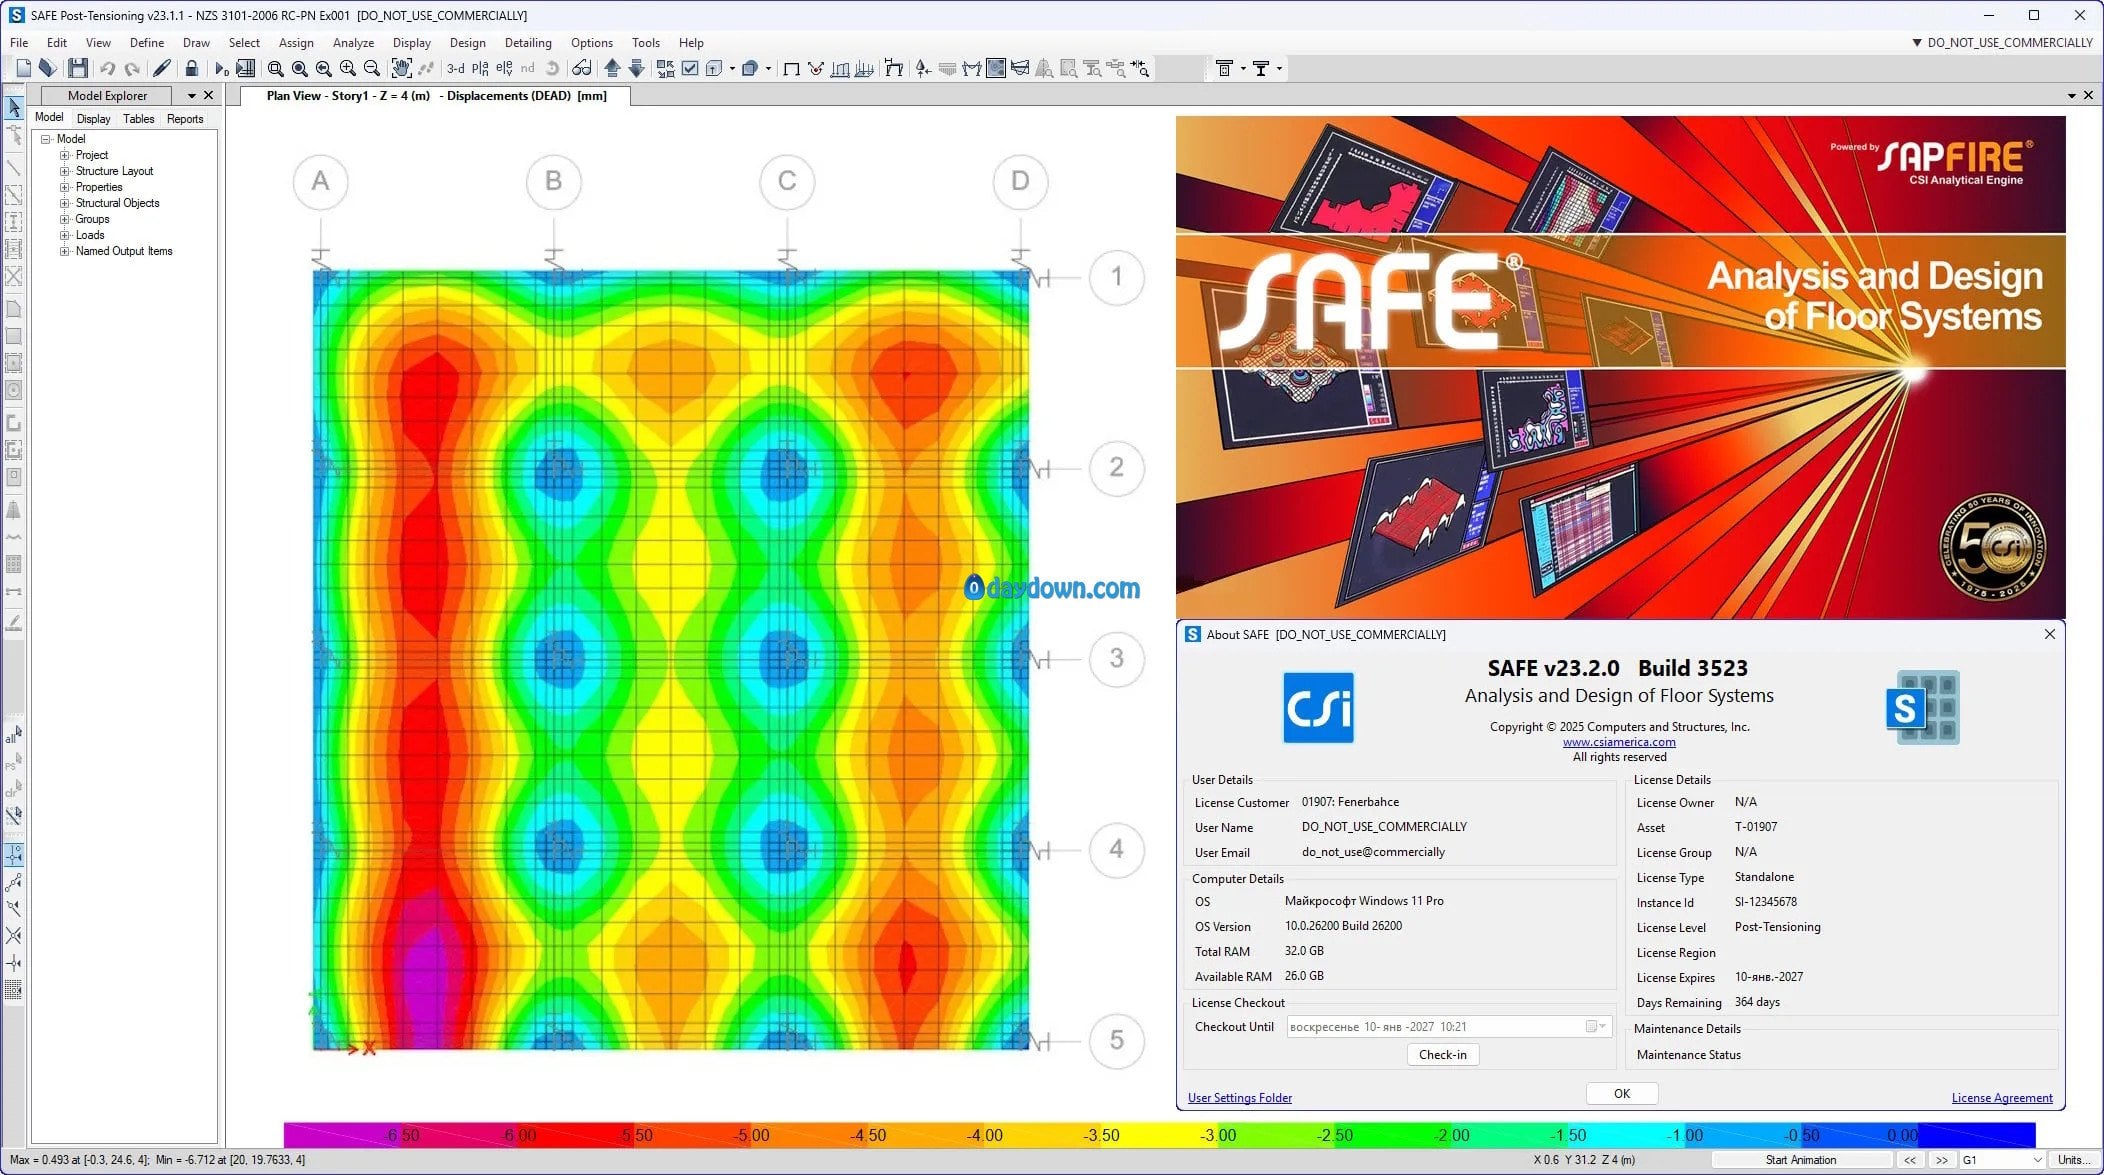Expand the Loads tree node
This screenshot has height=1175, width=2104.
point(65,235)
